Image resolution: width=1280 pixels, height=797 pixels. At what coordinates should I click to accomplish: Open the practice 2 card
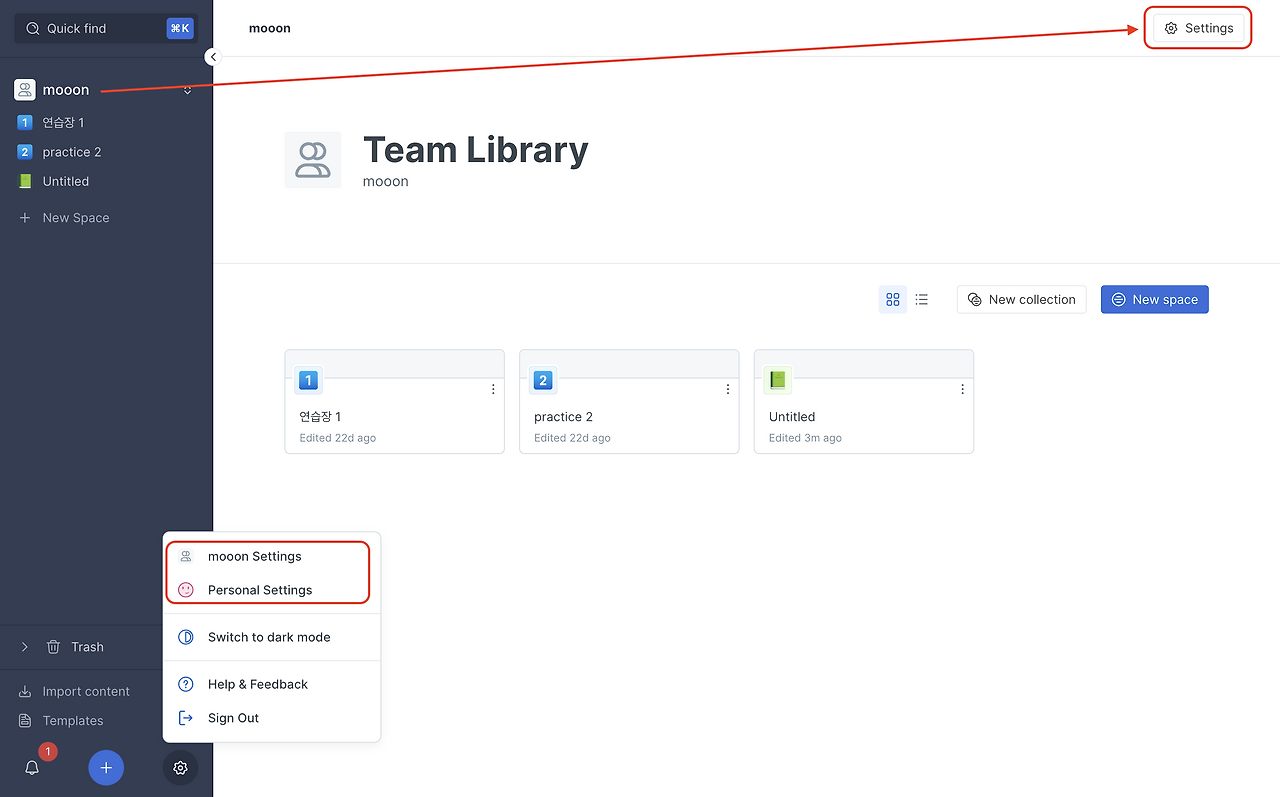[x=629, y=402]
